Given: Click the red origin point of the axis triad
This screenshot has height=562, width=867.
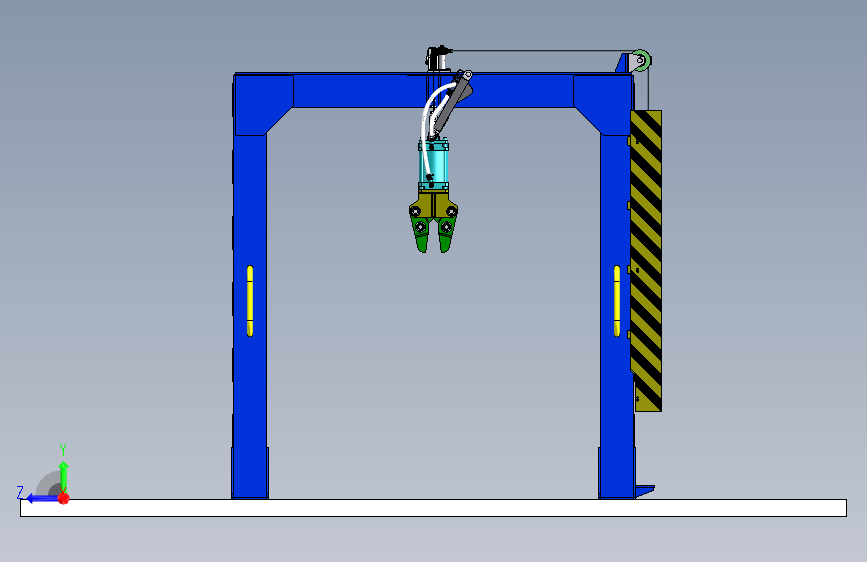Looking at the screenshot, I should 64,498.
